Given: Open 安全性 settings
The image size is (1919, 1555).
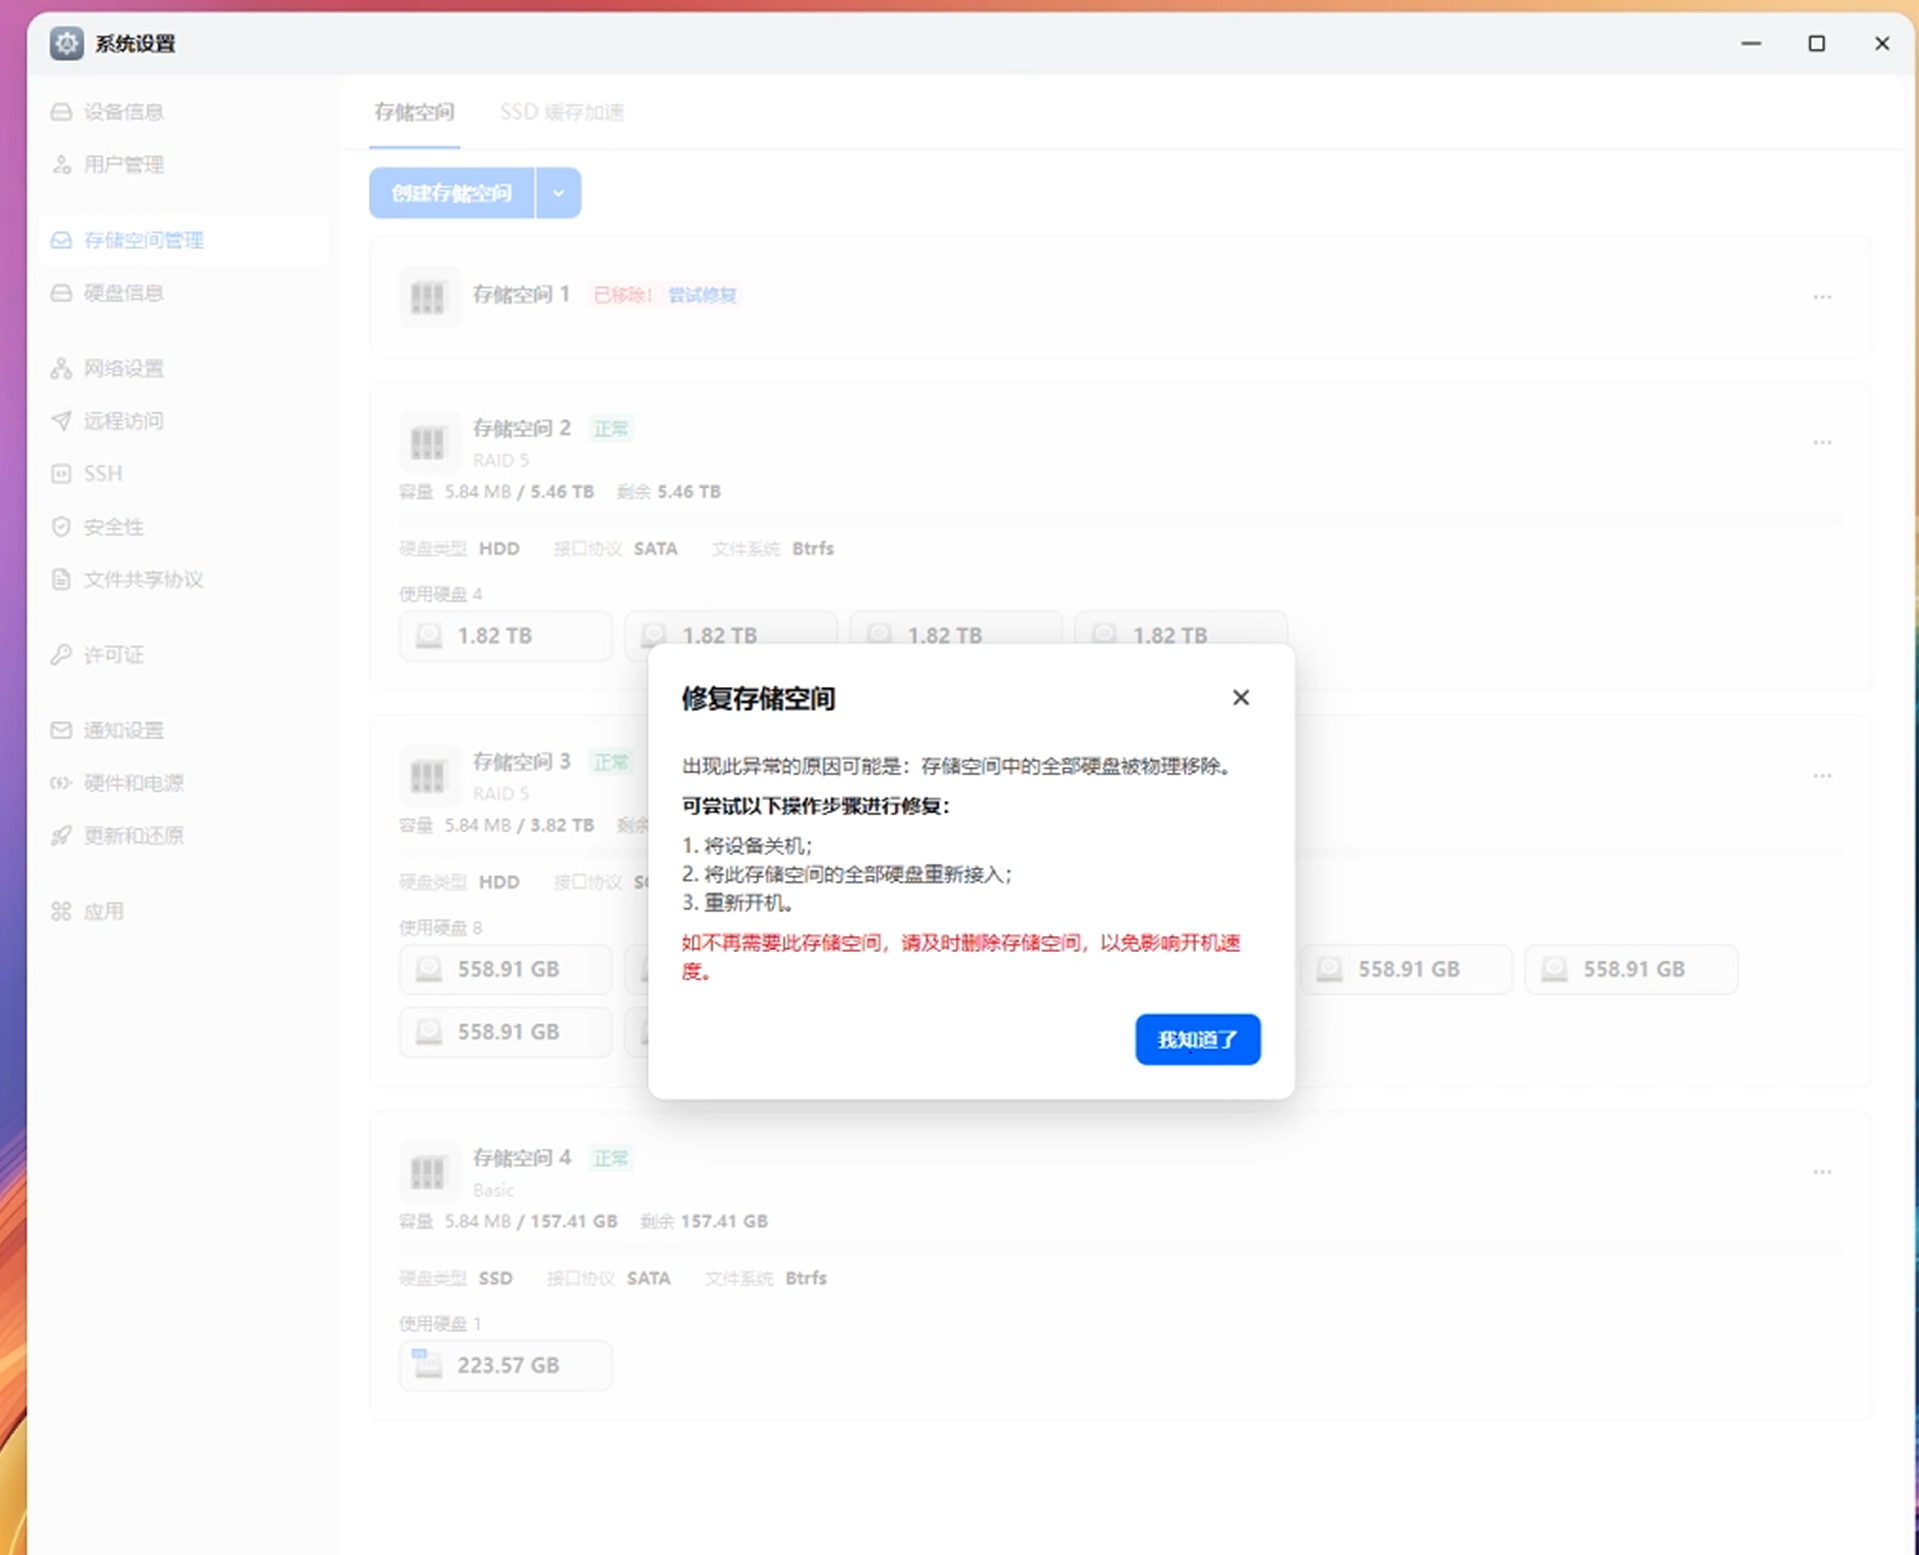Looking at the screenshot, I should coord(113,527).
